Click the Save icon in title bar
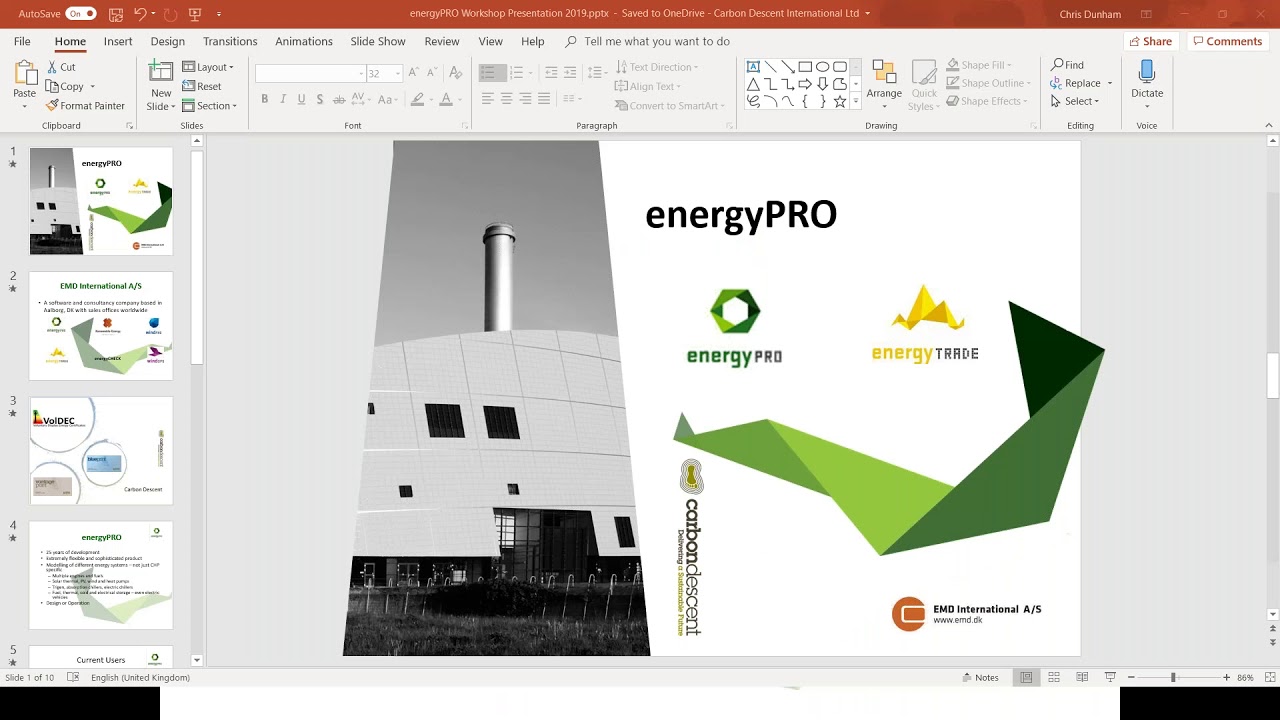The width and height of the screenshot is (1280, 720). tap(116, 14)
